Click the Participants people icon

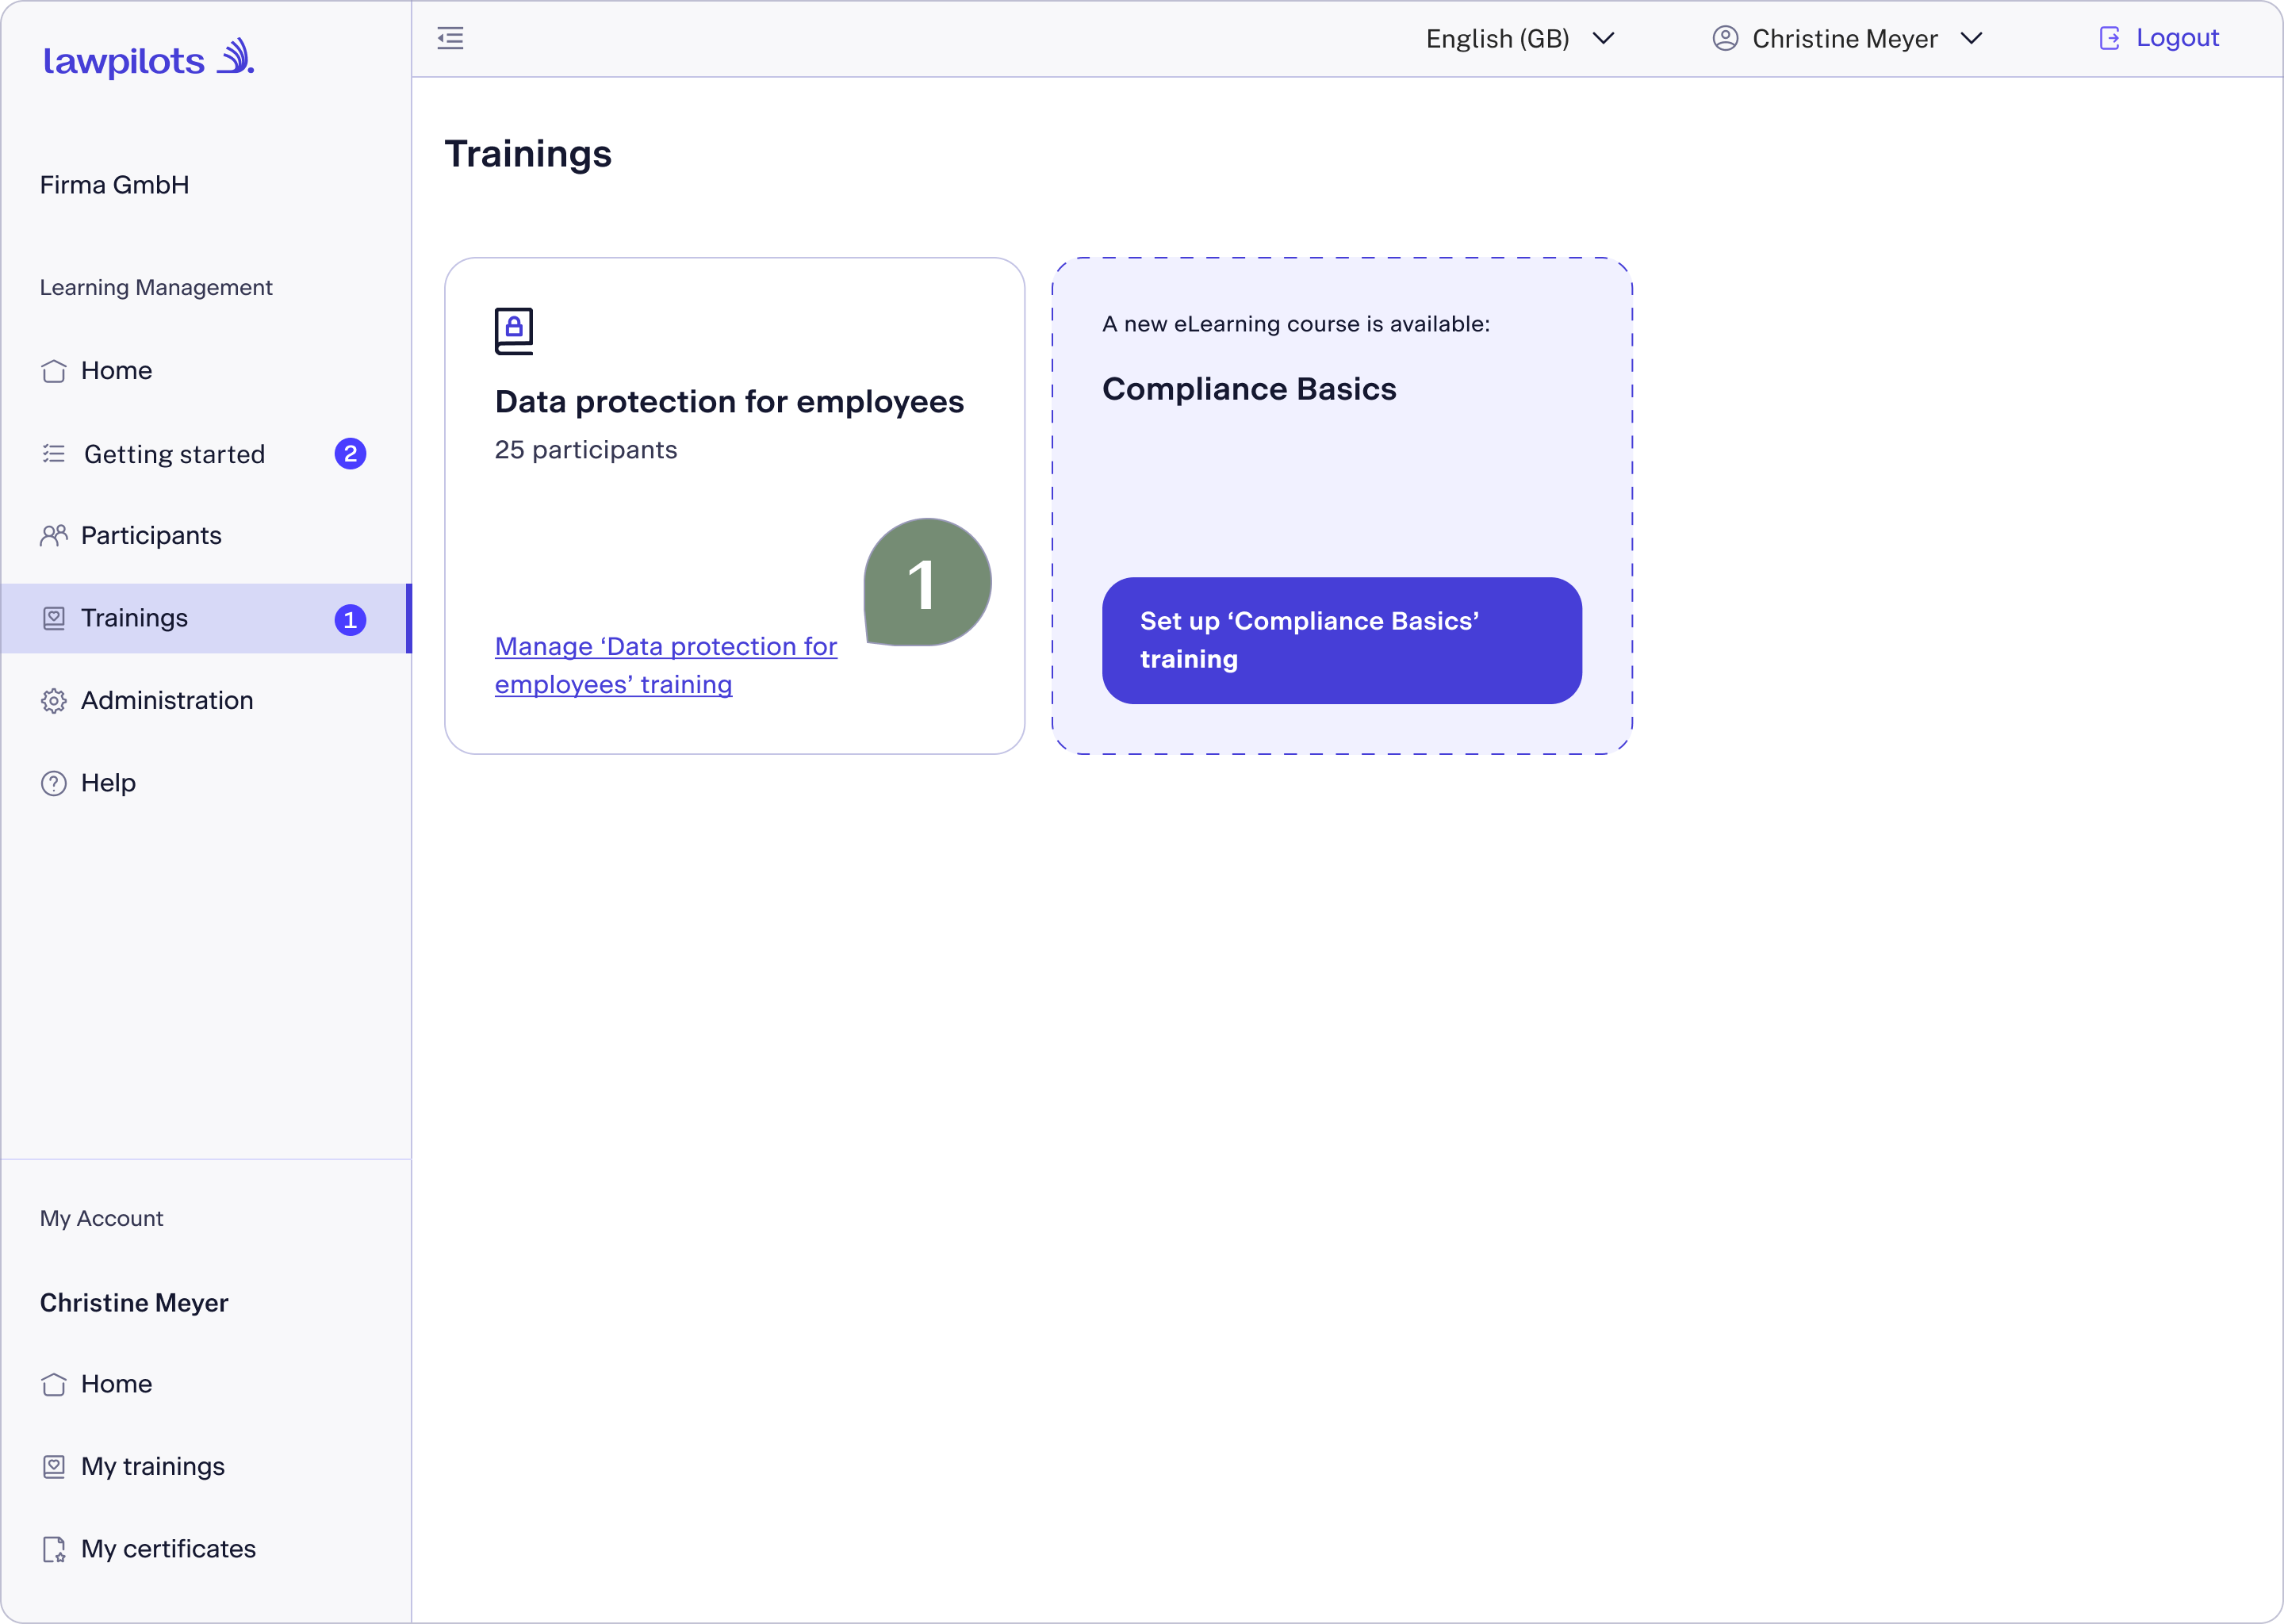pyautogui.click(x=54, y=536)
